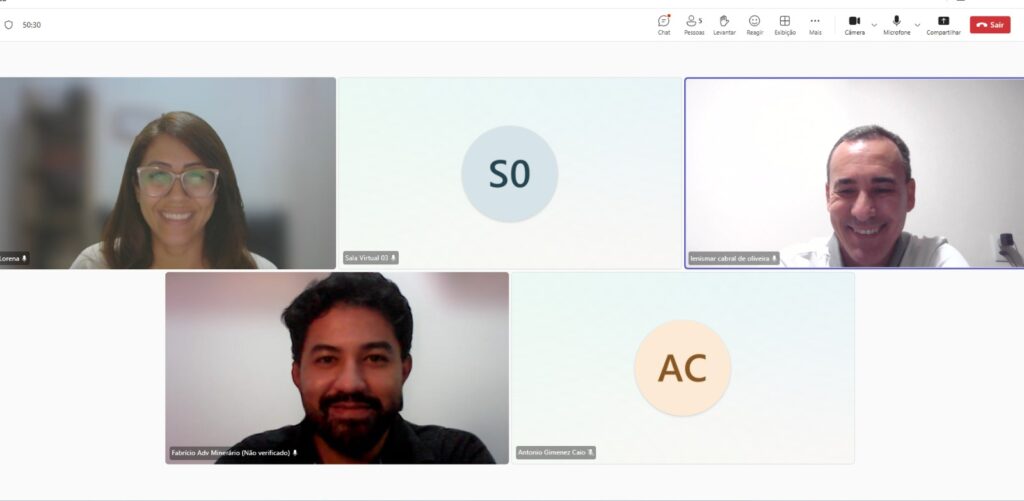Leave the meeting with Sair button
The image size is (1024, 501).
(x=989, y=25)
